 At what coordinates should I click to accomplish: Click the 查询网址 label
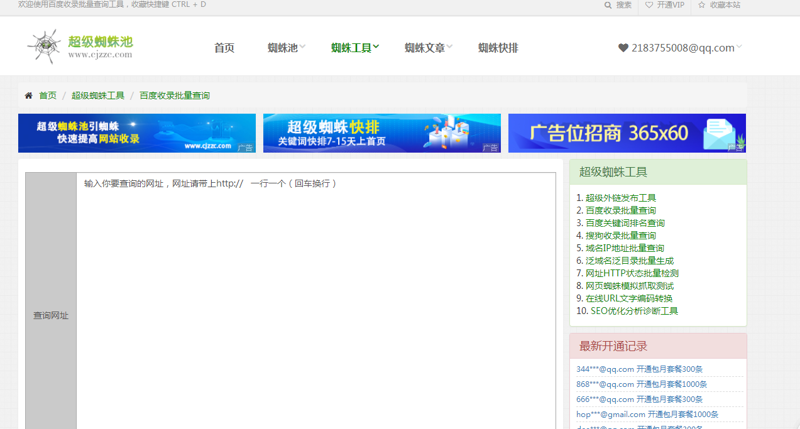[x=51, y=316]
